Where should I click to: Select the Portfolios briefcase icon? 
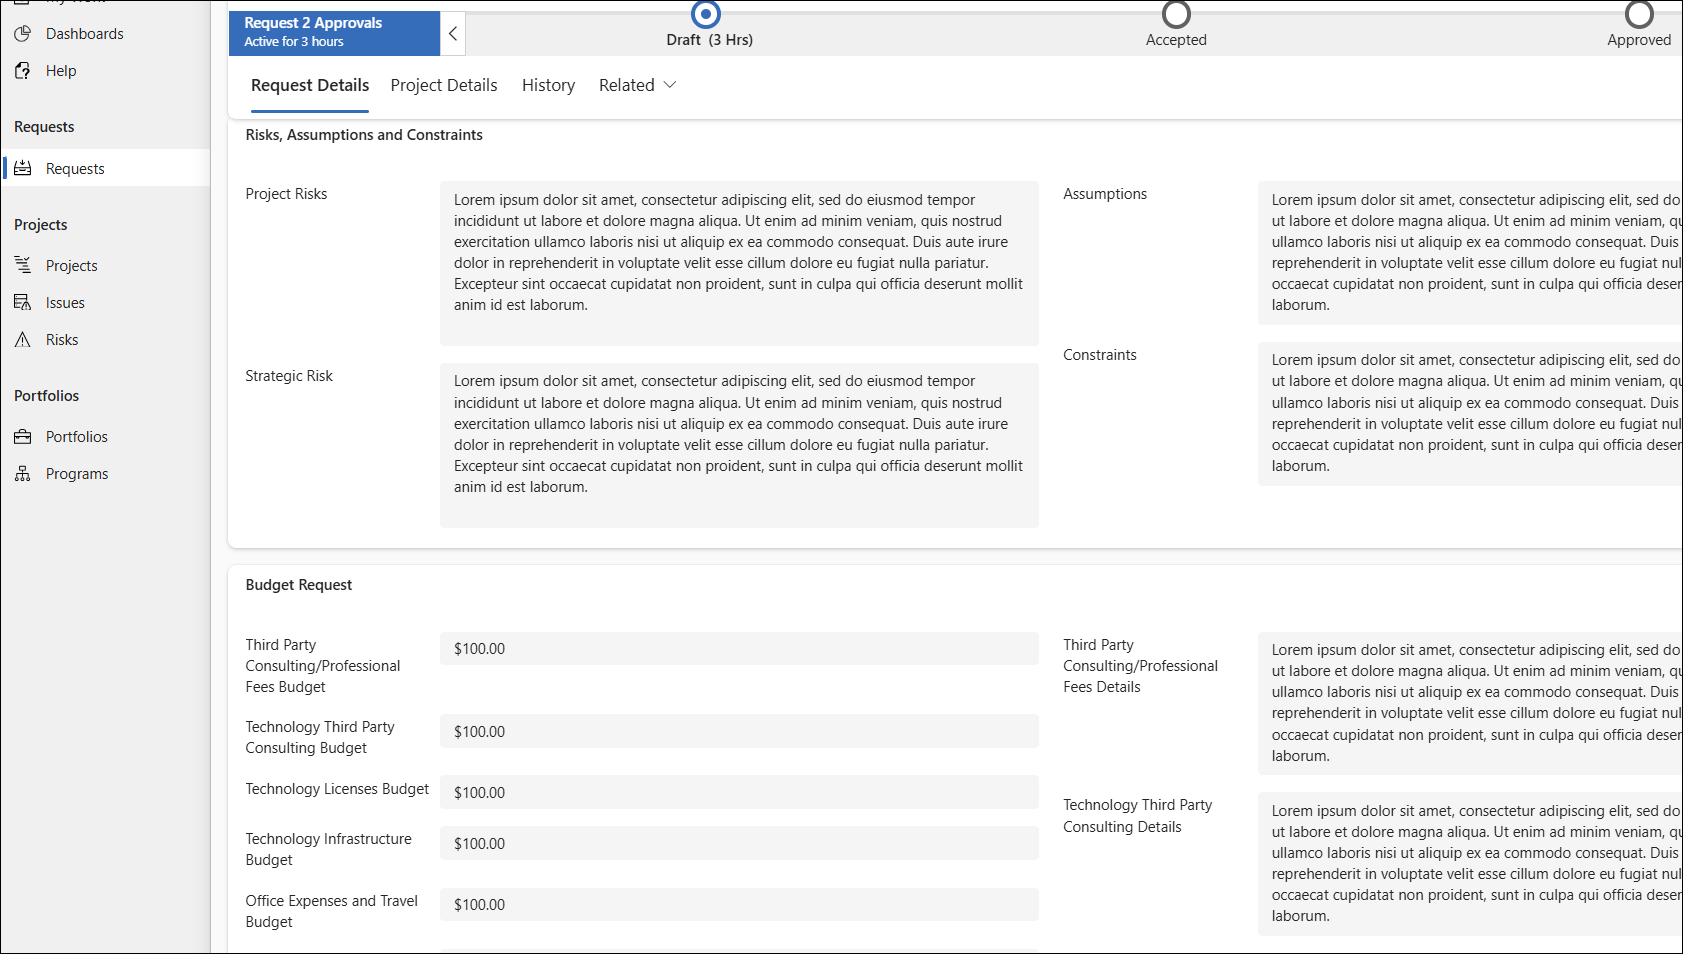[23, 437]
